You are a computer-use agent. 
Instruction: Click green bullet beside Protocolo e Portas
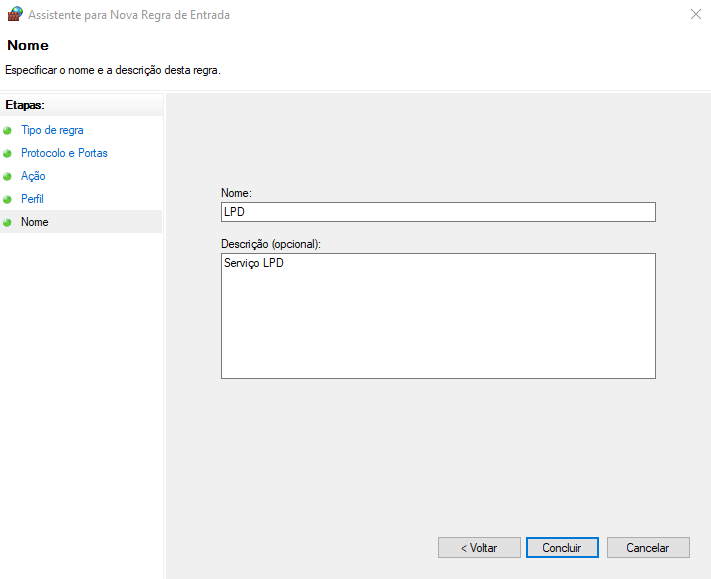8,154
